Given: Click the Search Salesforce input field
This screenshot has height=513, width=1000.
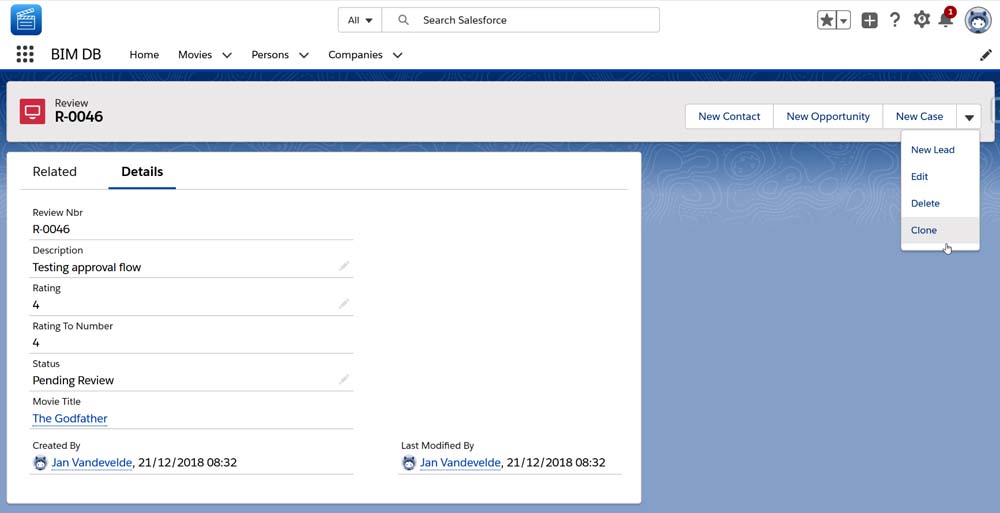Looking at the screenshot, I should (520, 20).
